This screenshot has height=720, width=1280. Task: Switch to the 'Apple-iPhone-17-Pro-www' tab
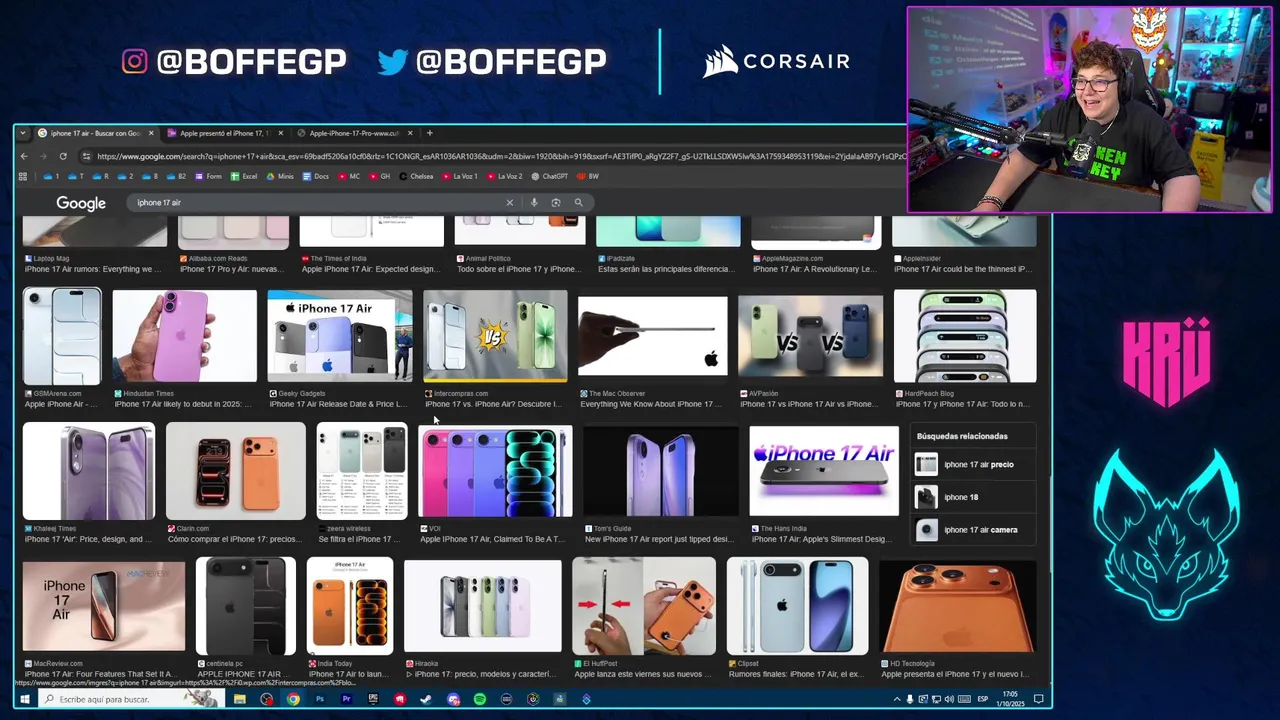[353, 133]
